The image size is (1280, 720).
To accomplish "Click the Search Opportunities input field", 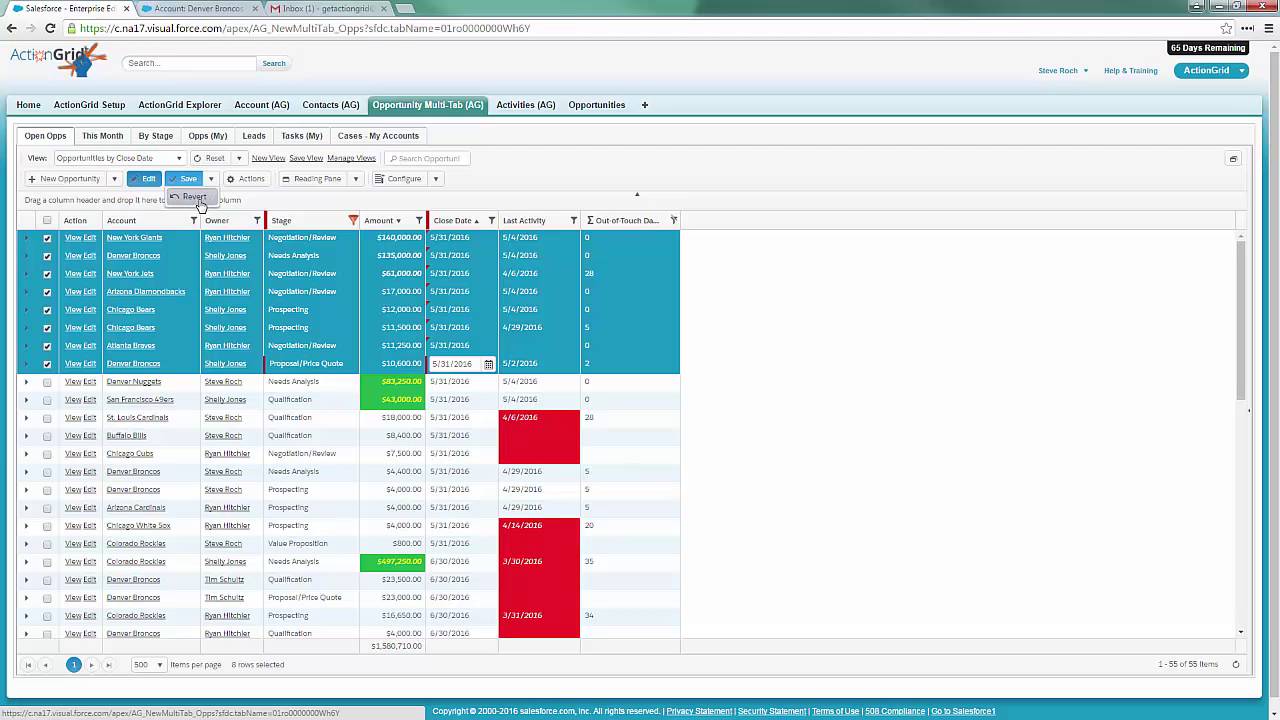I will [428, 158].
